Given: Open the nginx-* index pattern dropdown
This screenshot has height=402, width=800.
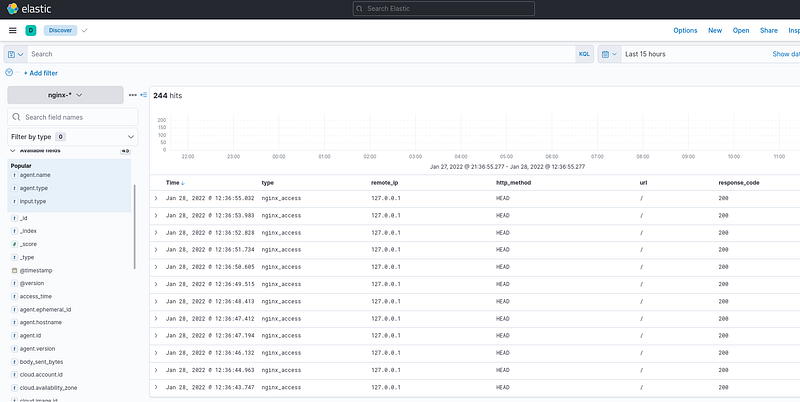Looking at the screenshot, I should (x=65, y=95).
